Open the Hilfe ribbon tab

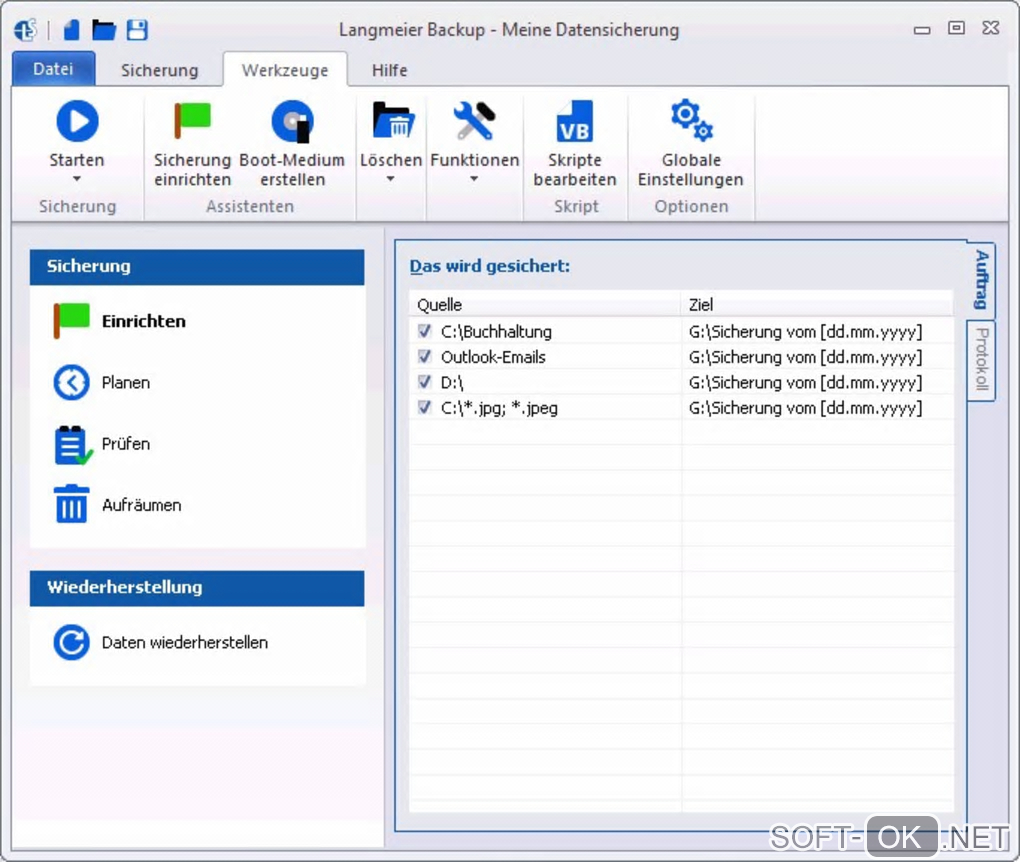click(389, 70)
